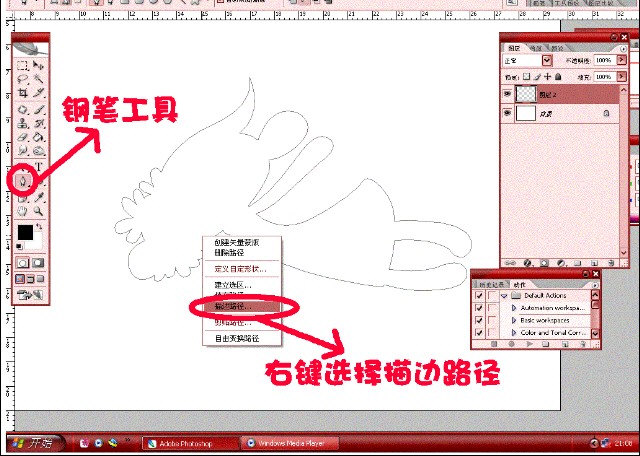640x456 pixels.
Task: Open the blend mode dropdown 正常
Action: [547, 61]
